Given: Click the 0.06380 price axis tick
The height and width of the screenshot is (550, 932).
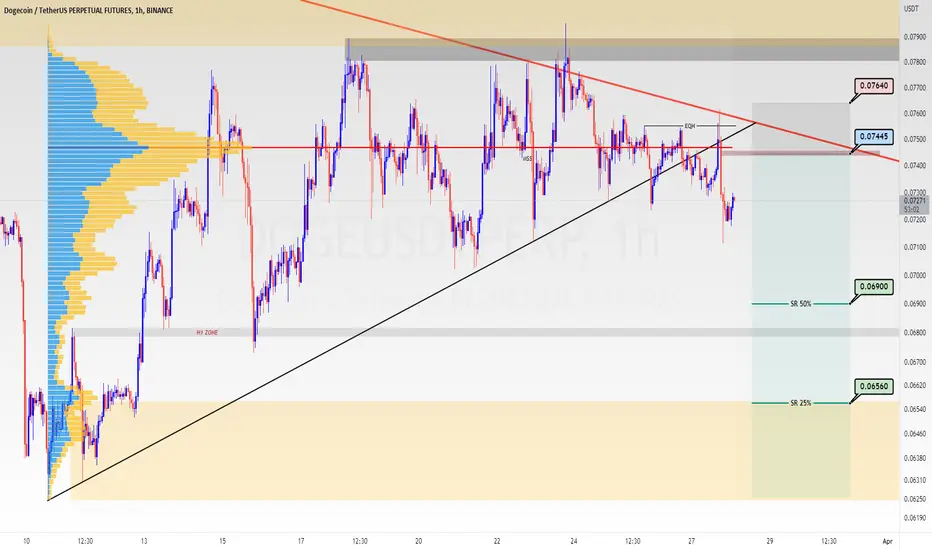Looking at the screenshot, I should 914,458.
